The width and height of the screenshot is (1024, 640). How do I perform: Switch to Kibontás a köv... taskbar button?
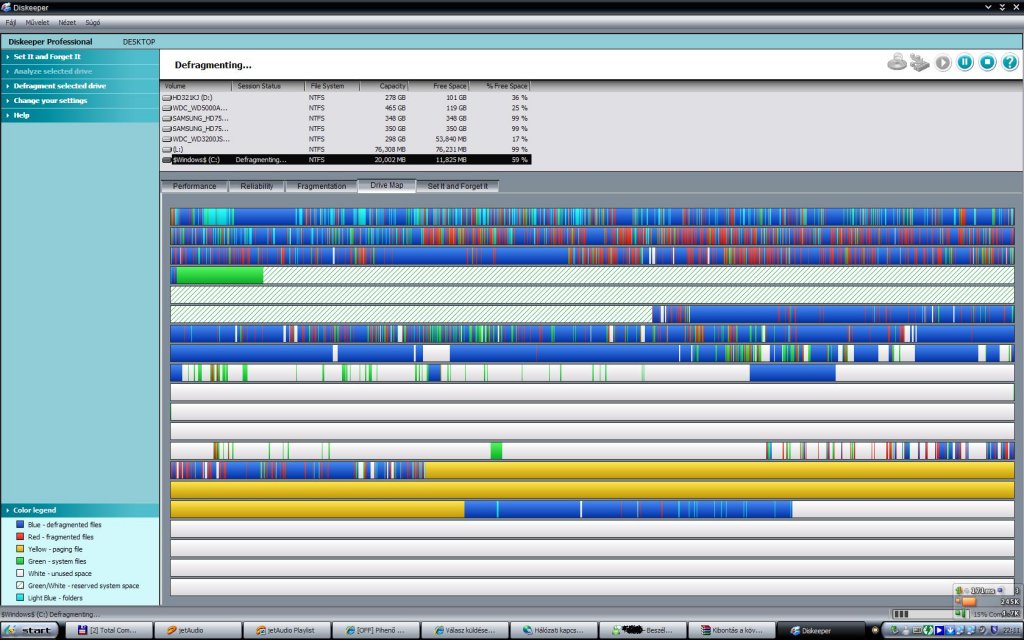(731, 630)
